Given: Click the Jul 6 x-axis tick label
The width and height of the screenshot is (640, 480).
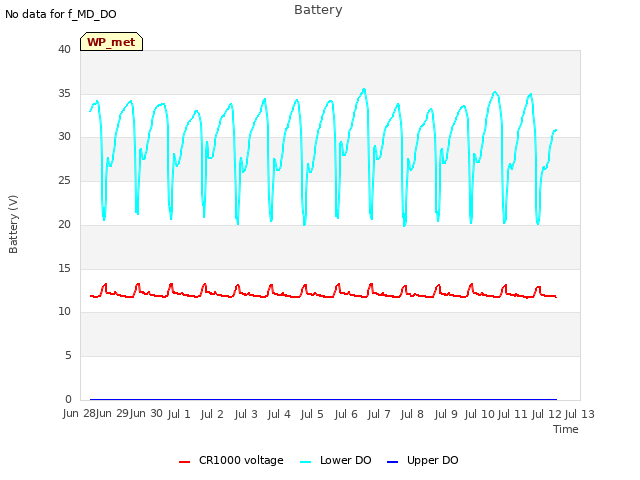Looking at the screenshot, I should 346,414.
